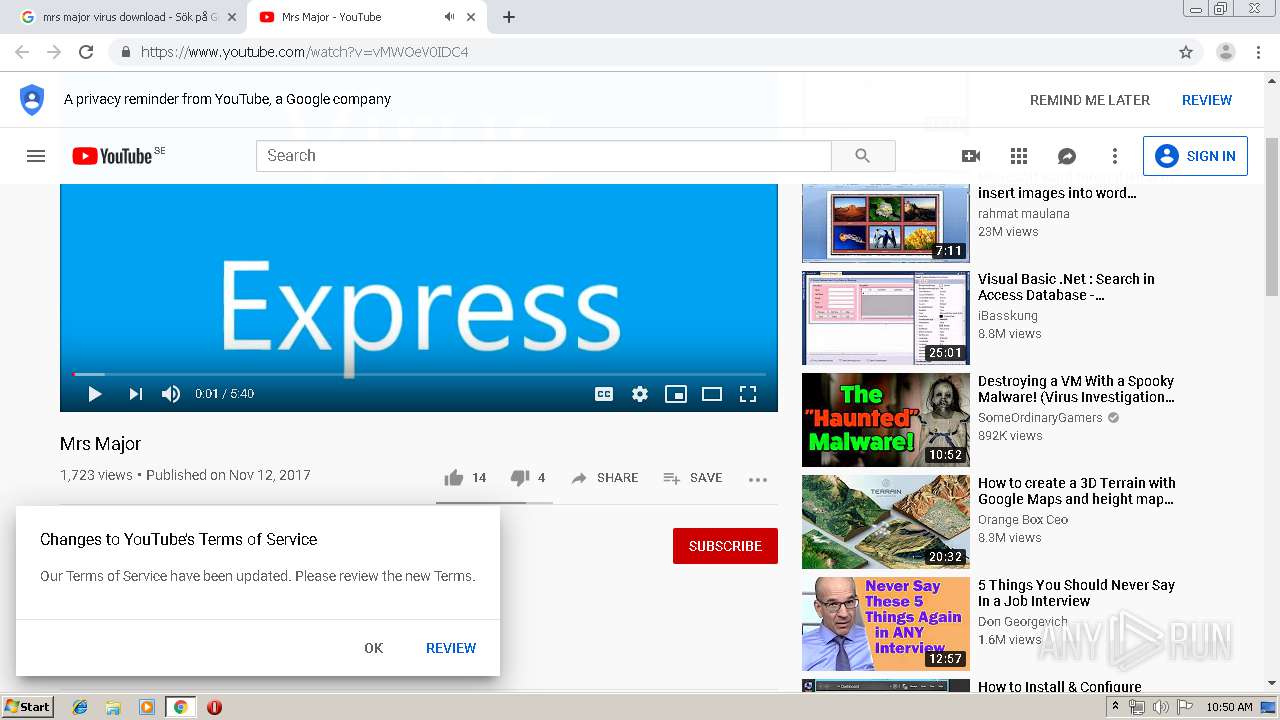The image size is (1280, 720).
Task: Open the red stop-sign taskbar icon
Action: pyautogui.click(x=214, y=707)
